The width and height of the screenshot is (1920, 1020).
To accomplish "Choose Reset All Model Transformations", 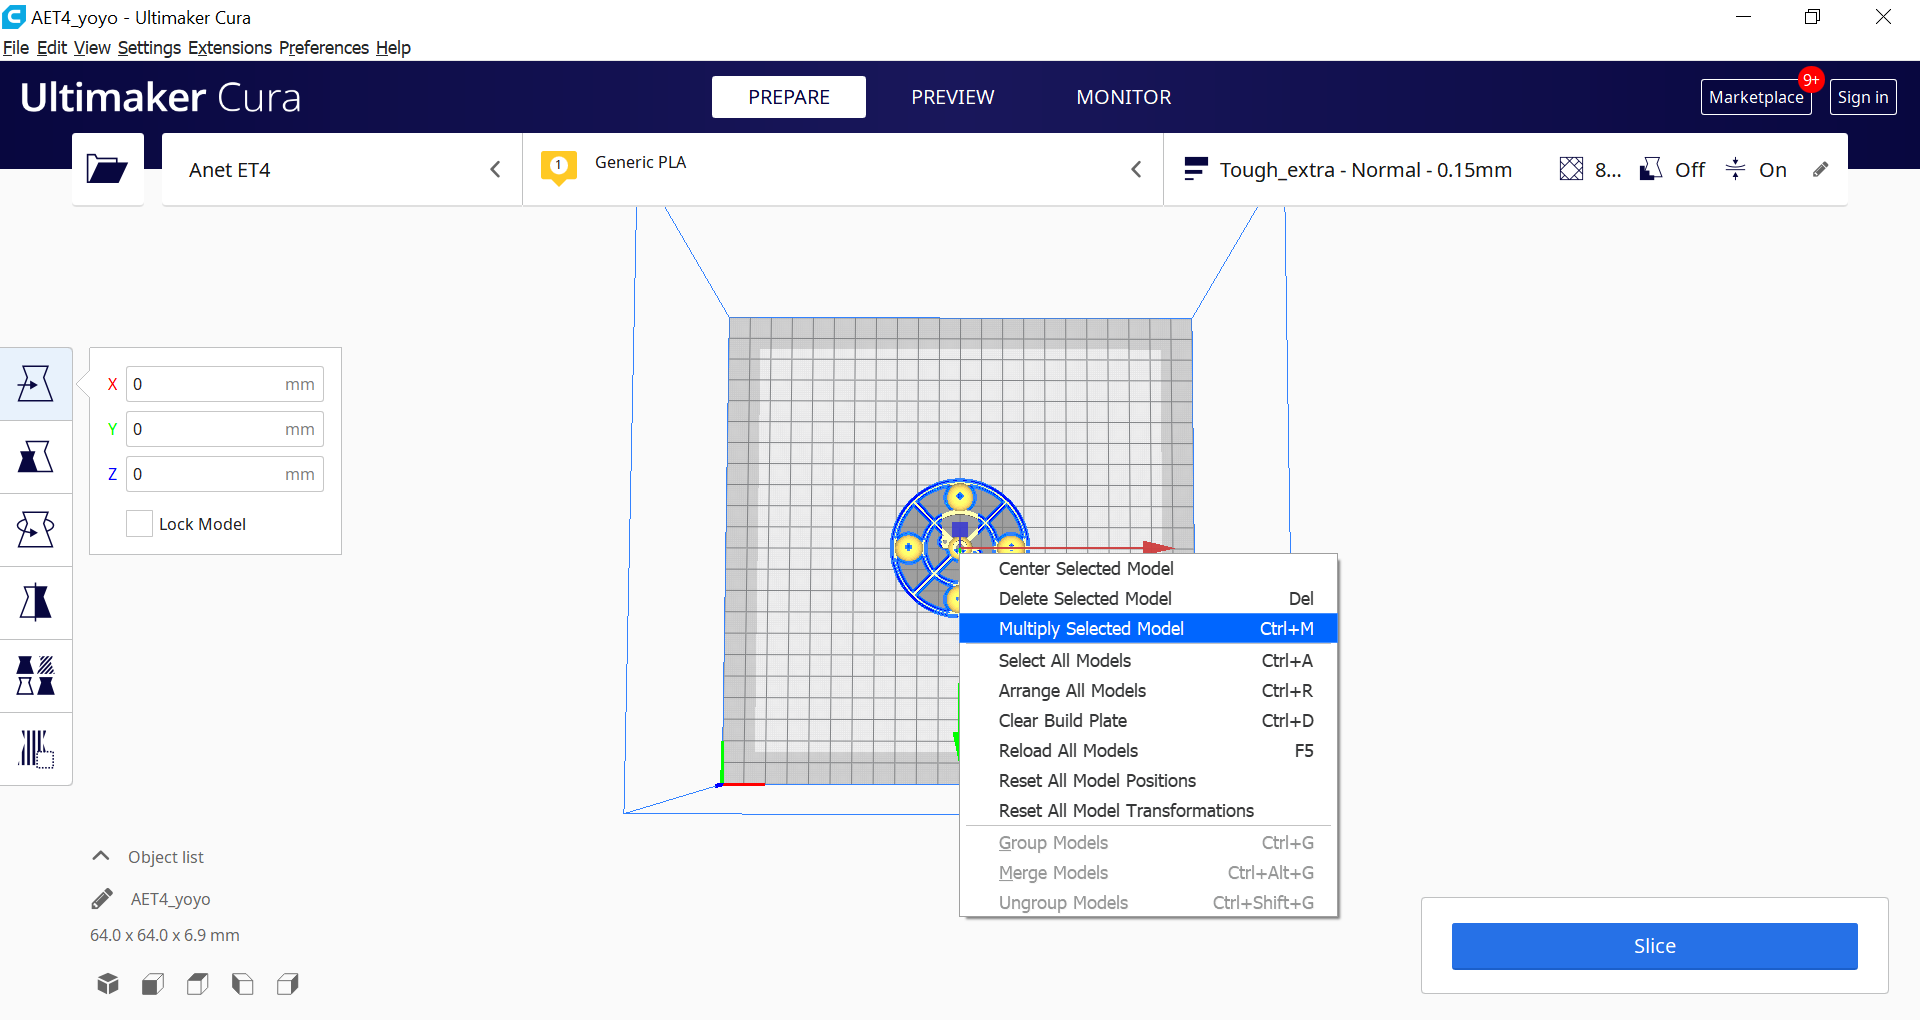I will click(x=1148, y=810).
